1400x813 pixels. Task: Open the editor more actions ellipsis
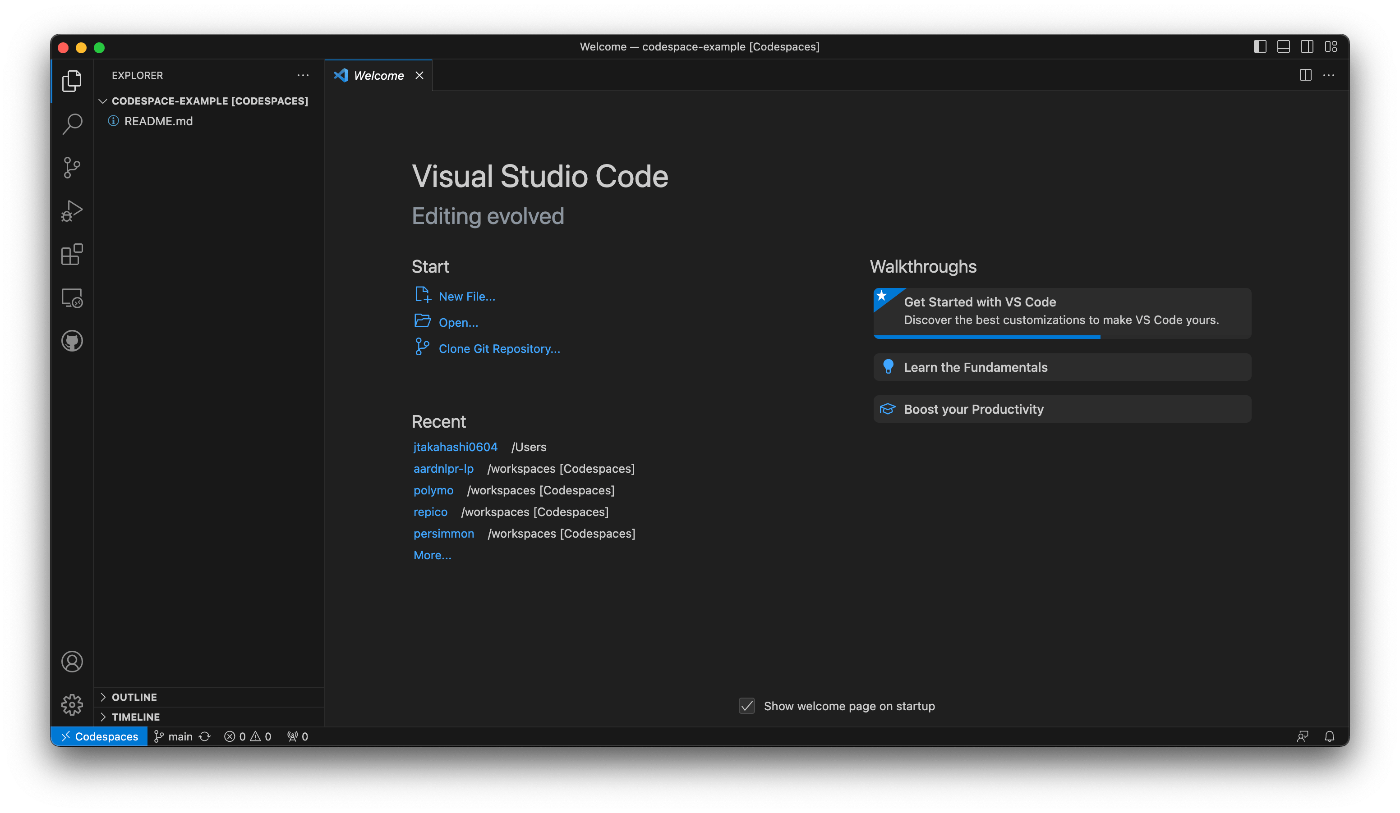coord(1329,75)
